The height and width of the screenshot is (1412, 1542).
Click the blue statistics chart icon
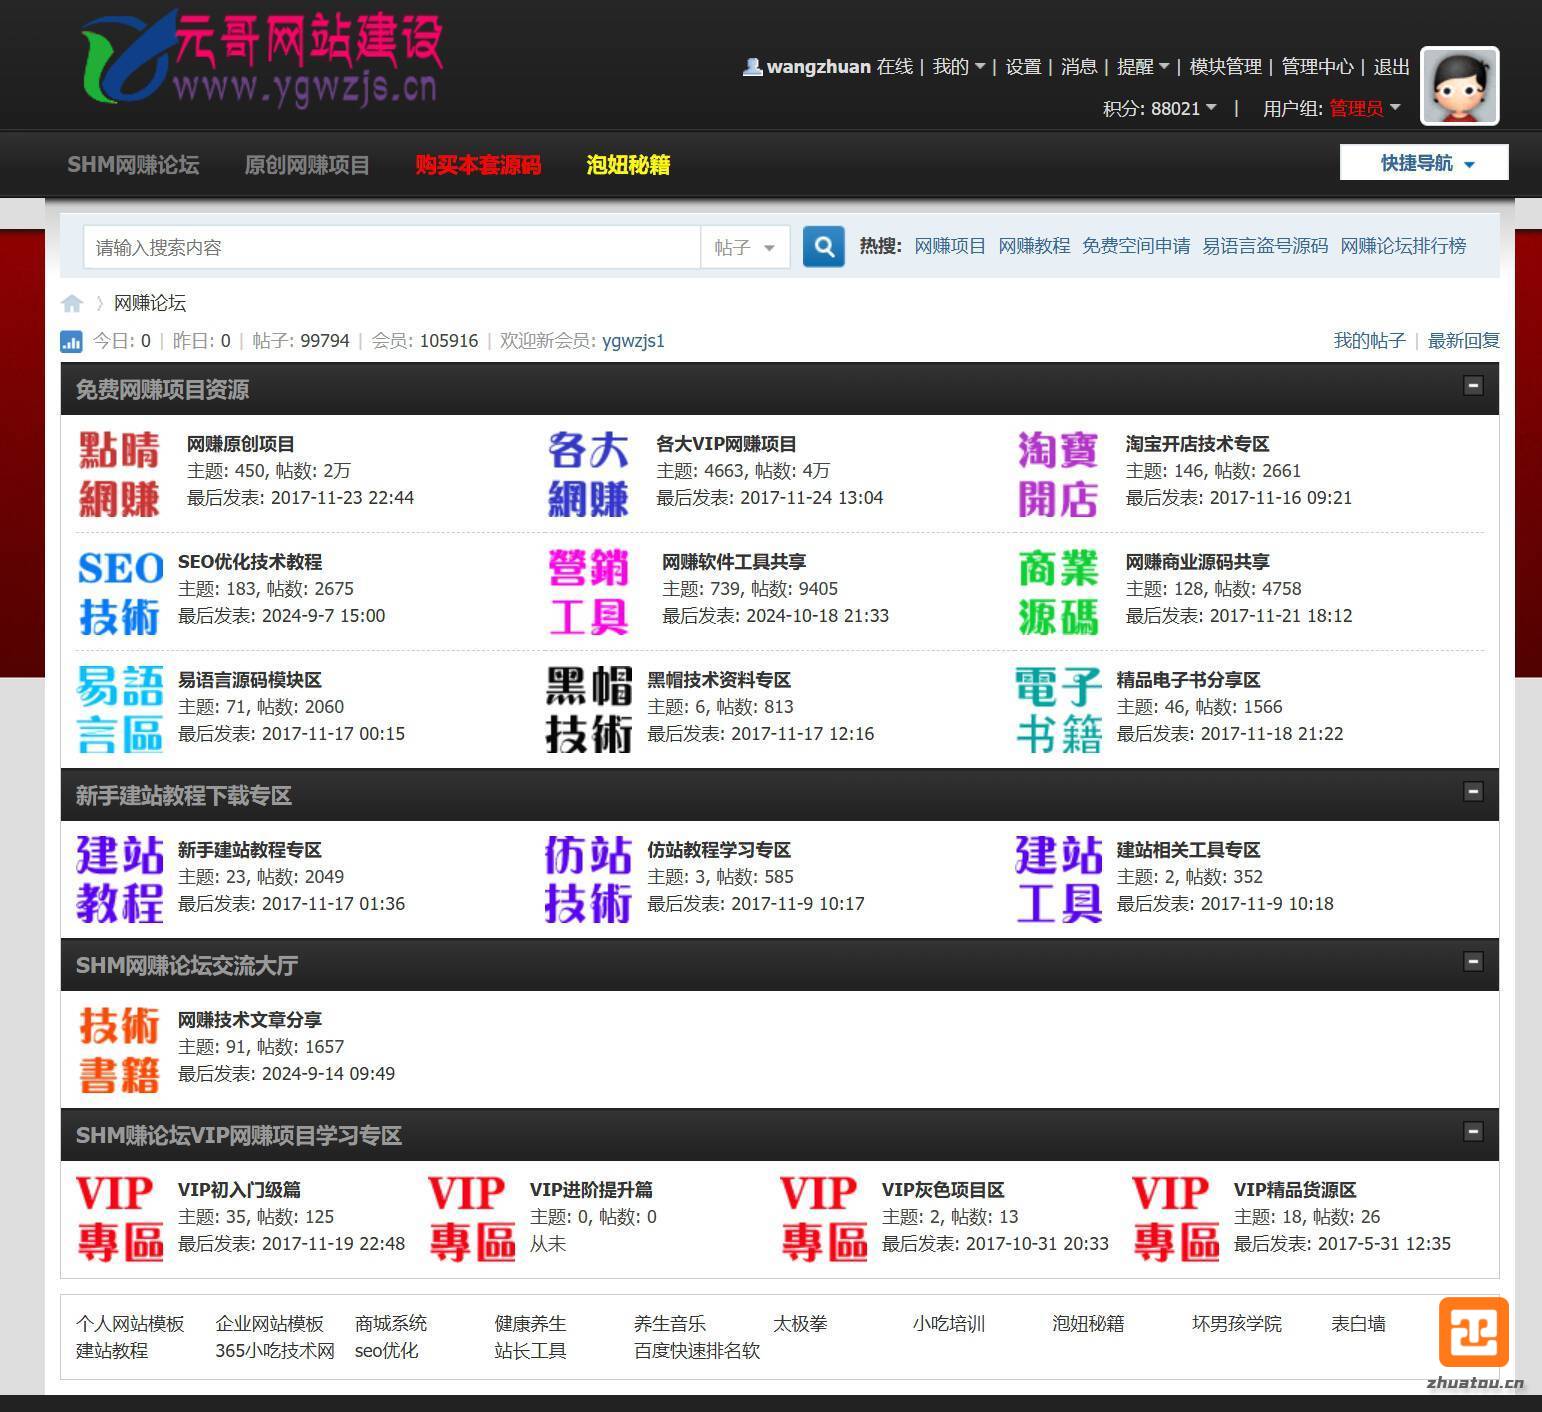click(71, 341)
